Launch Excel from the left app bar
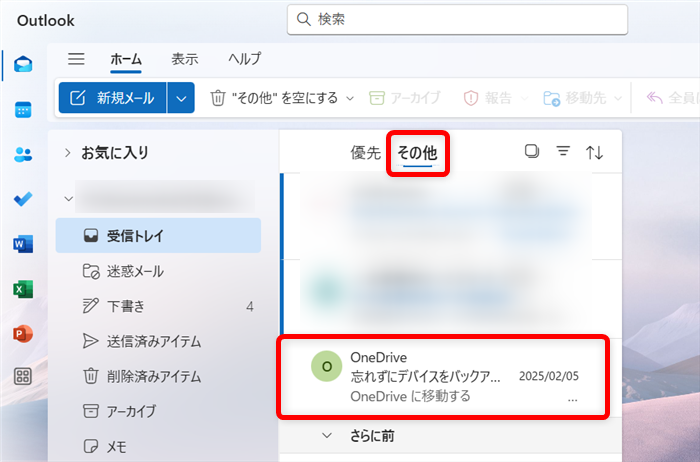 (23, 288)
